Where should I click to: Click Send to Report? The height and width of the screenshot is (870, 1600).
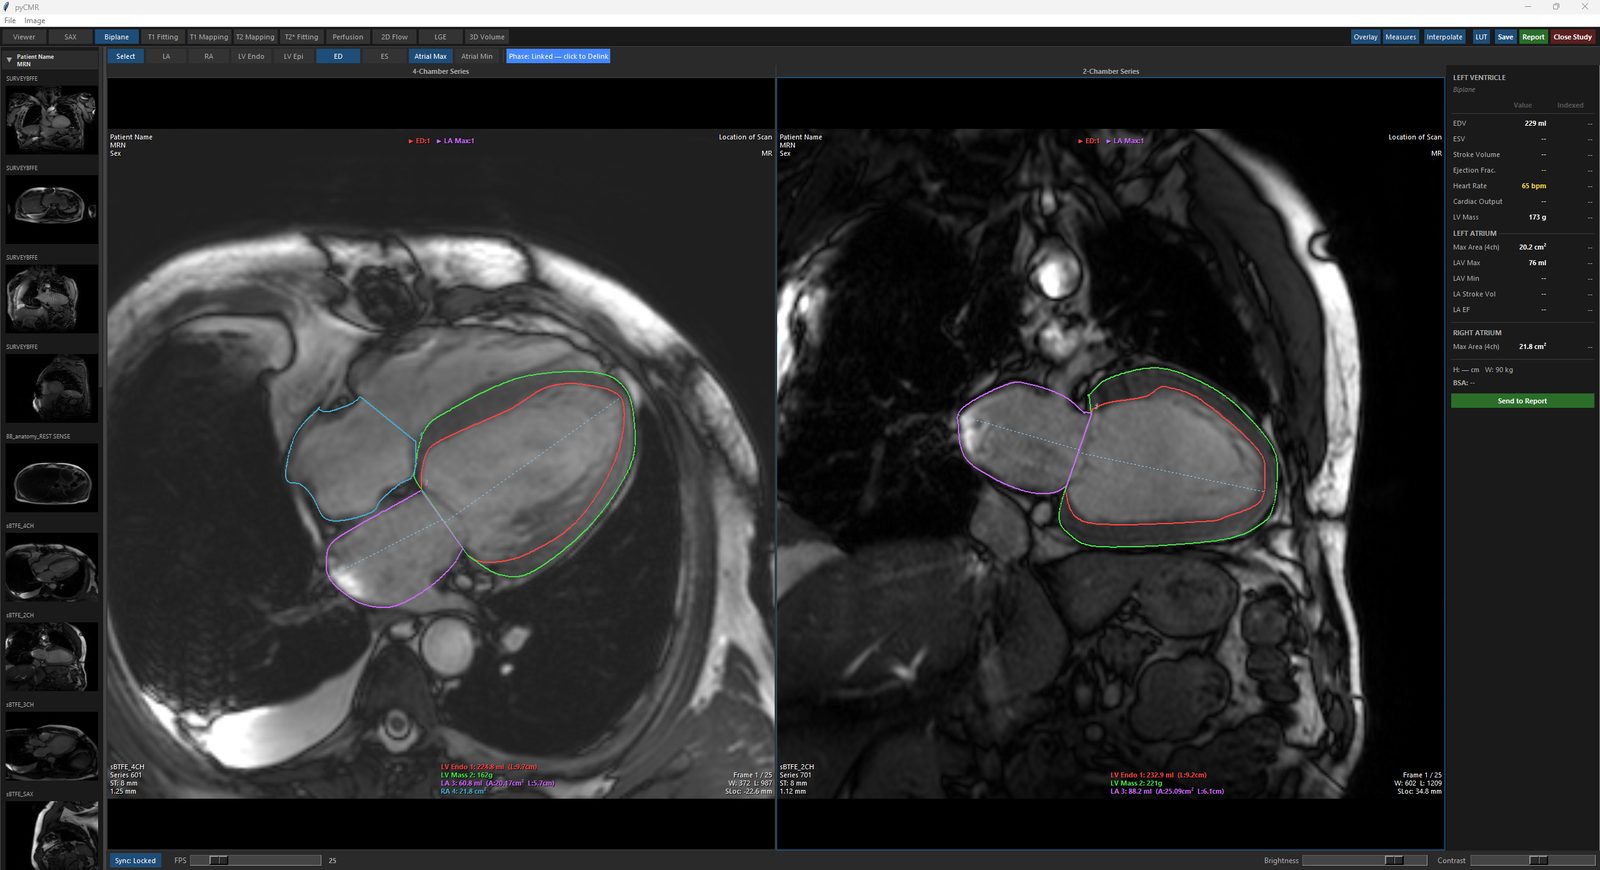click(x=1522, y=401)
